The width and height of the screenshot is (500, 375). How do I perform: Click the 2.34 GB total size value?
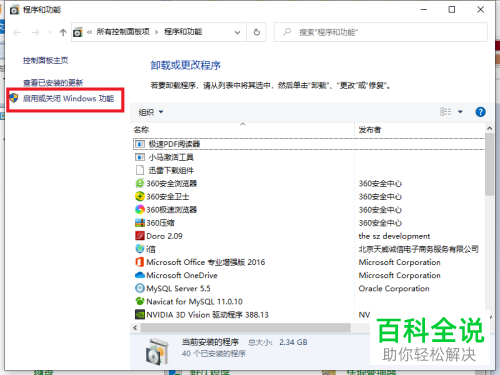pos(293,342)
